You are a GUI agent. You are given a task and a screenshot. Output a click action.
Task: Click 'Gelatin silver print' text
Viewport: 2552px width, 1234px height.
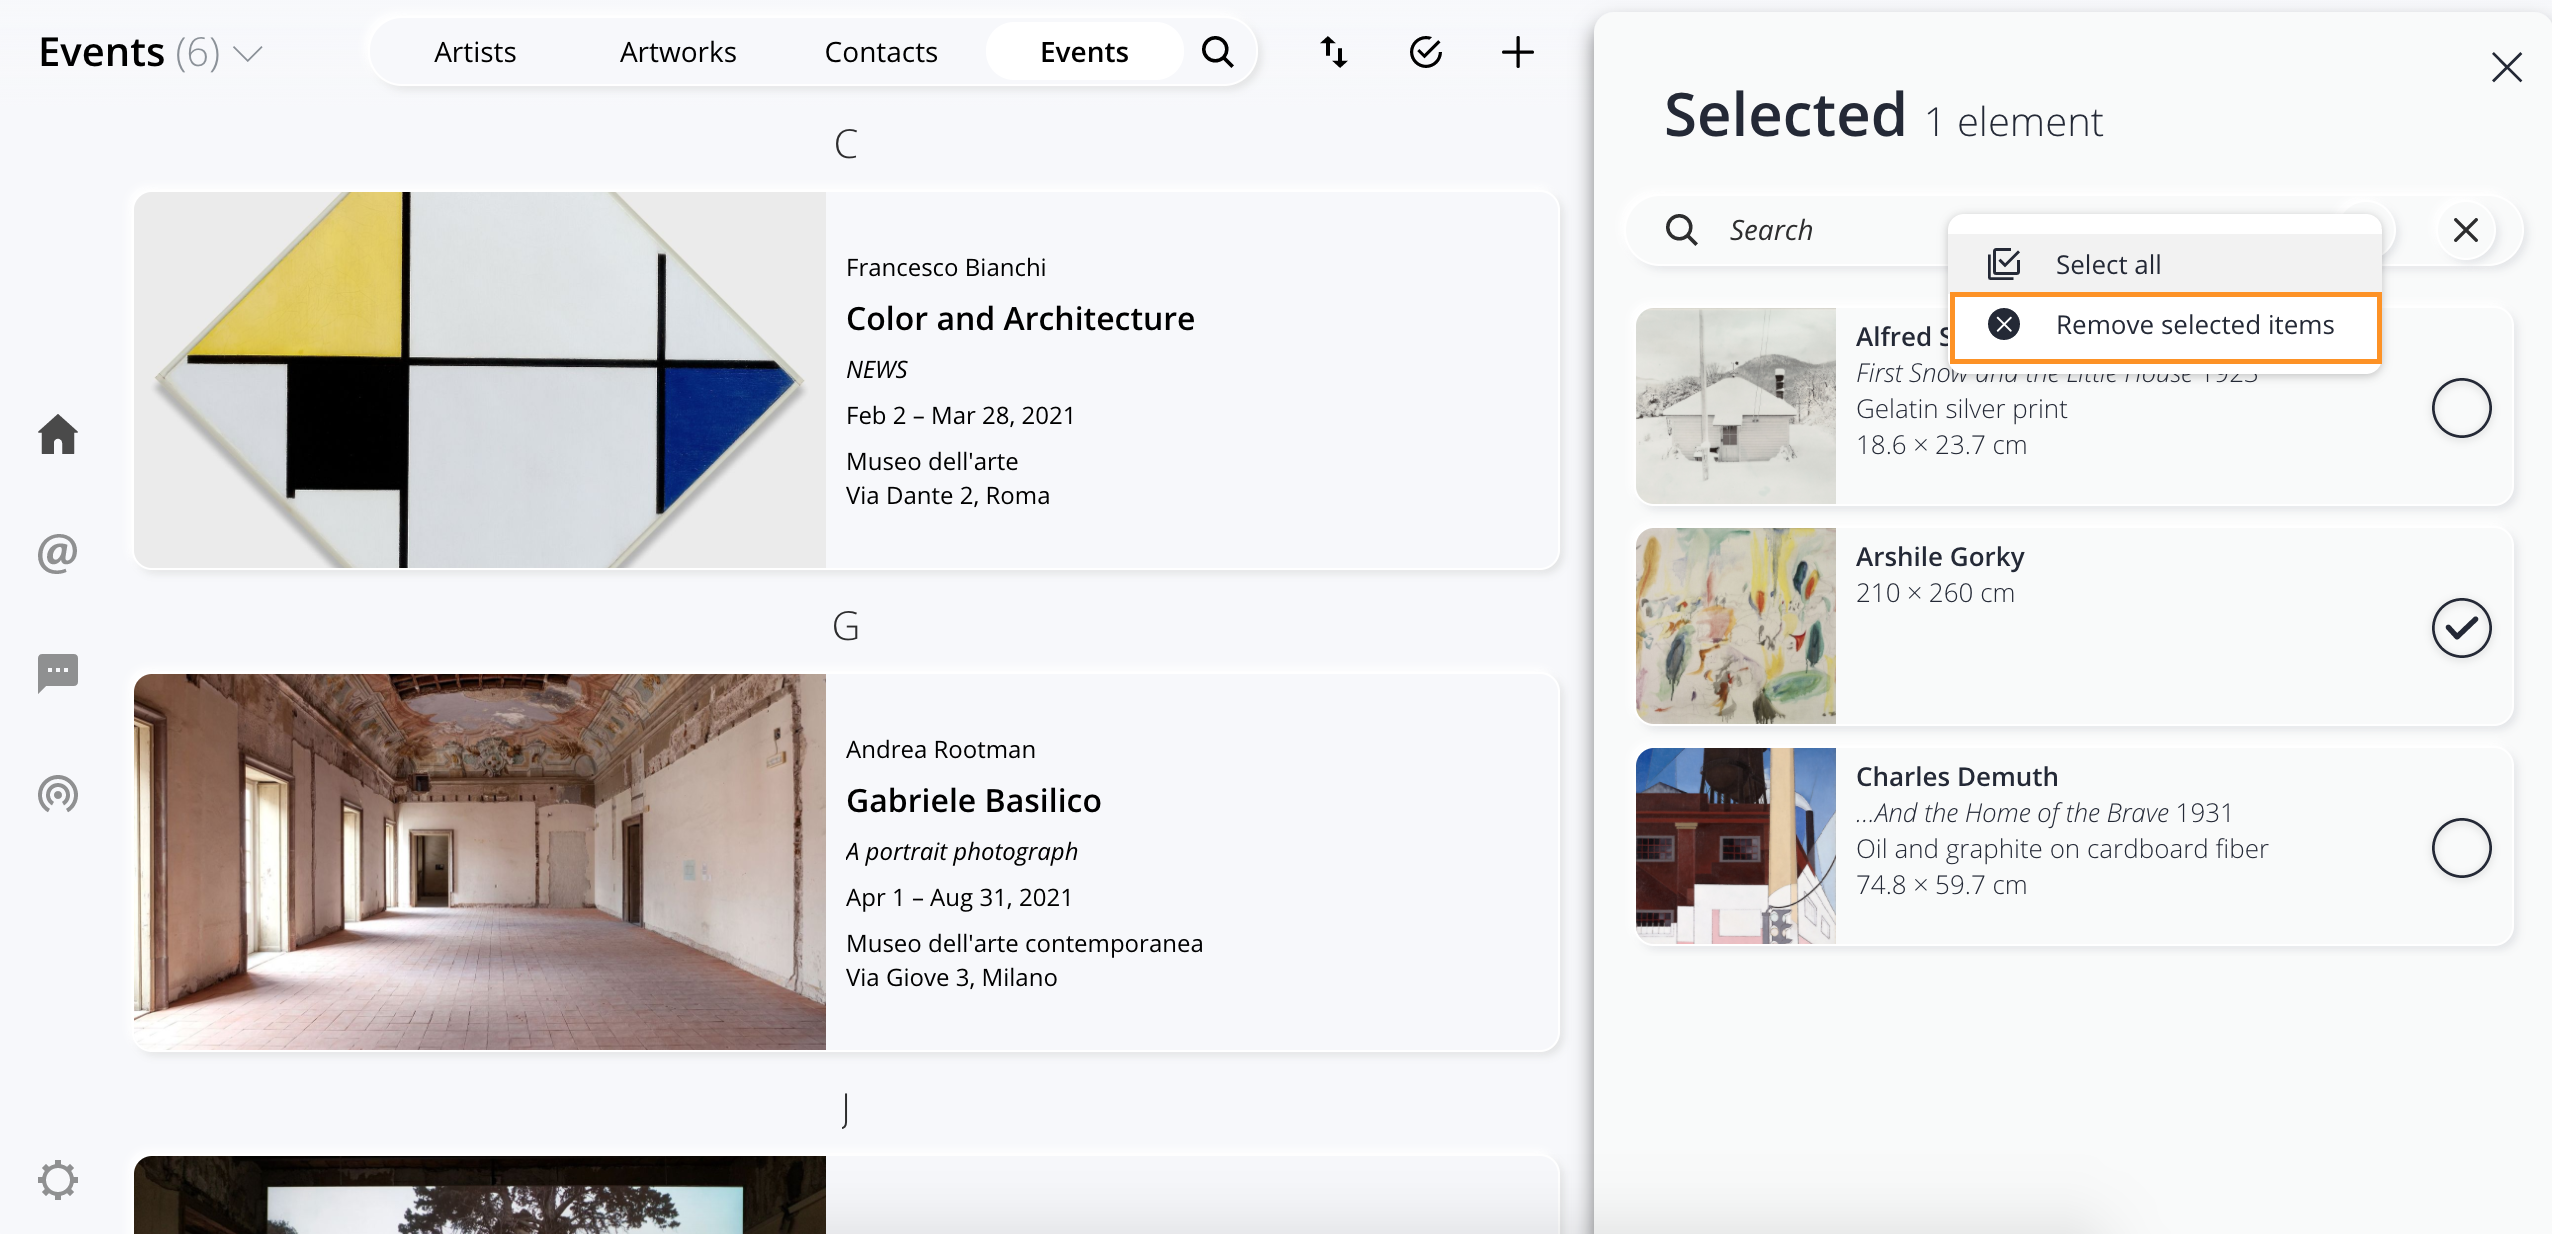tap(1961, 408)
